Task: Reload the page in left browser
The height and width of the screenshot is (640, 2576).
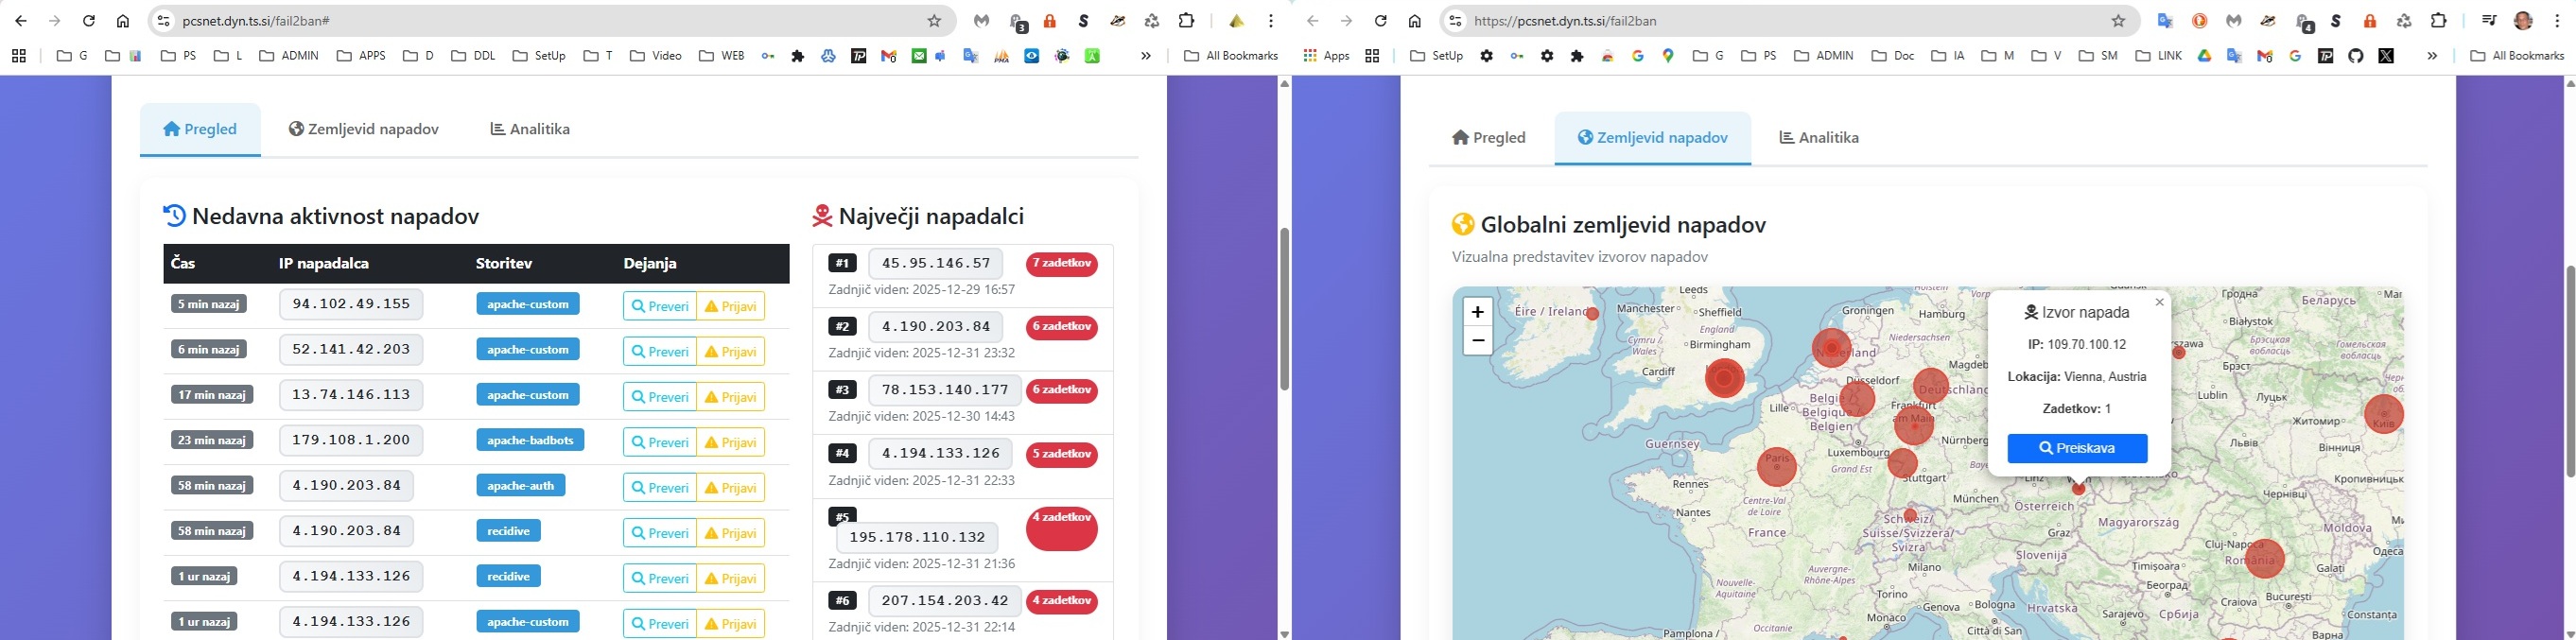Action: point(89,21)
